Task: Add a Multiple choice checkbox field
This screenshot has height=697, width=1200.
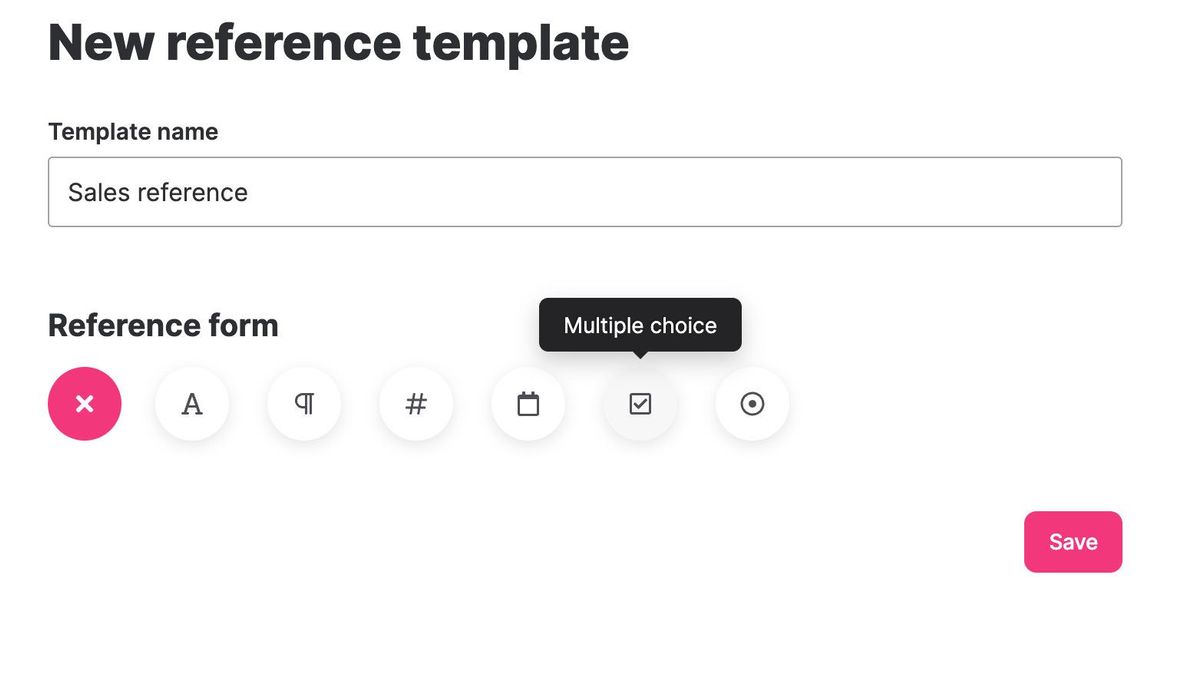Action: 640,404
